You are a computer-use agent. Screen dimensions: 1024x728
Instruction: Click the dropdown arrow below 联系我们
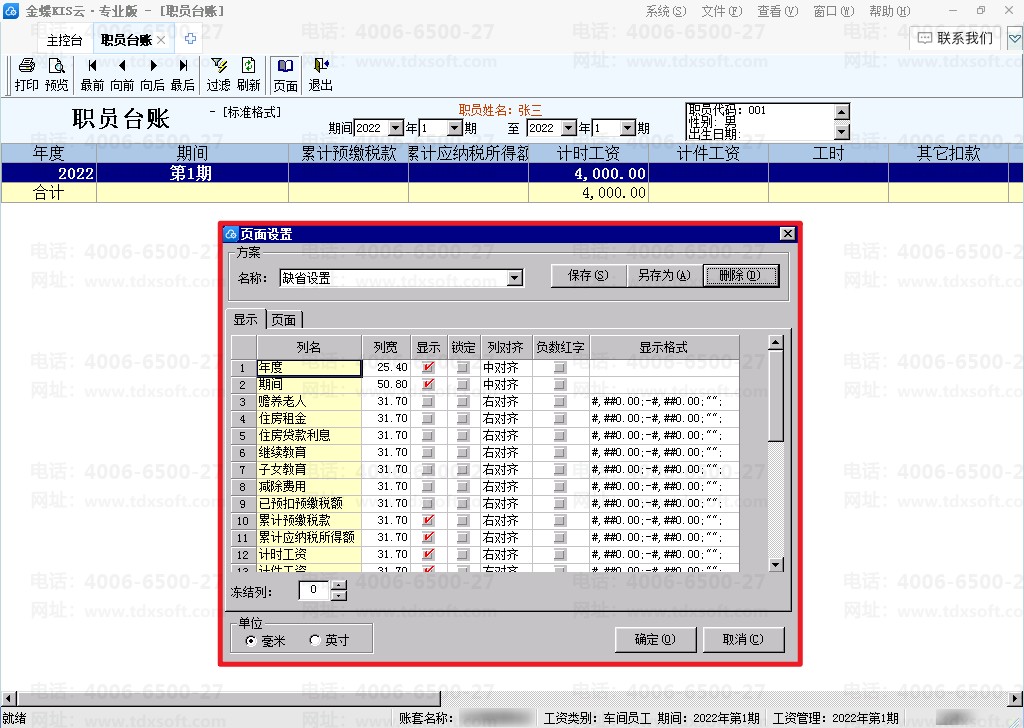coord(1015,39)
